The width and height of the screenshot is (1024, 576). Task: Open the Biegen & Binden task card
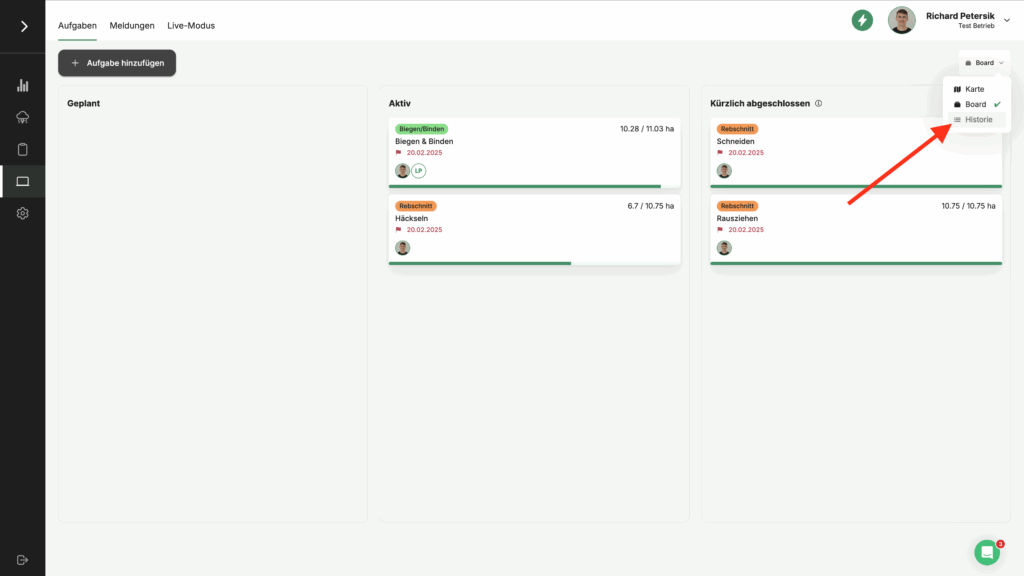coord(534,150)
